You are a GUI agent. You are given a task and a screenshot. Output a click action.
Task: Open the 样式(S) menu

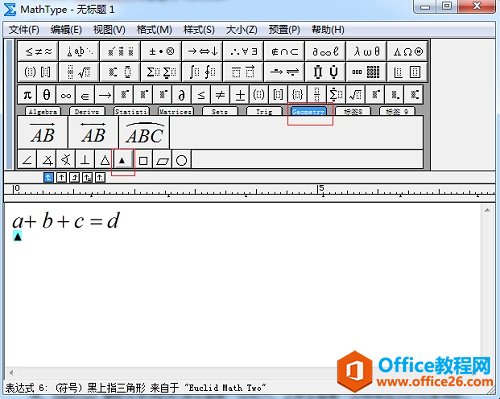point(199,30)
